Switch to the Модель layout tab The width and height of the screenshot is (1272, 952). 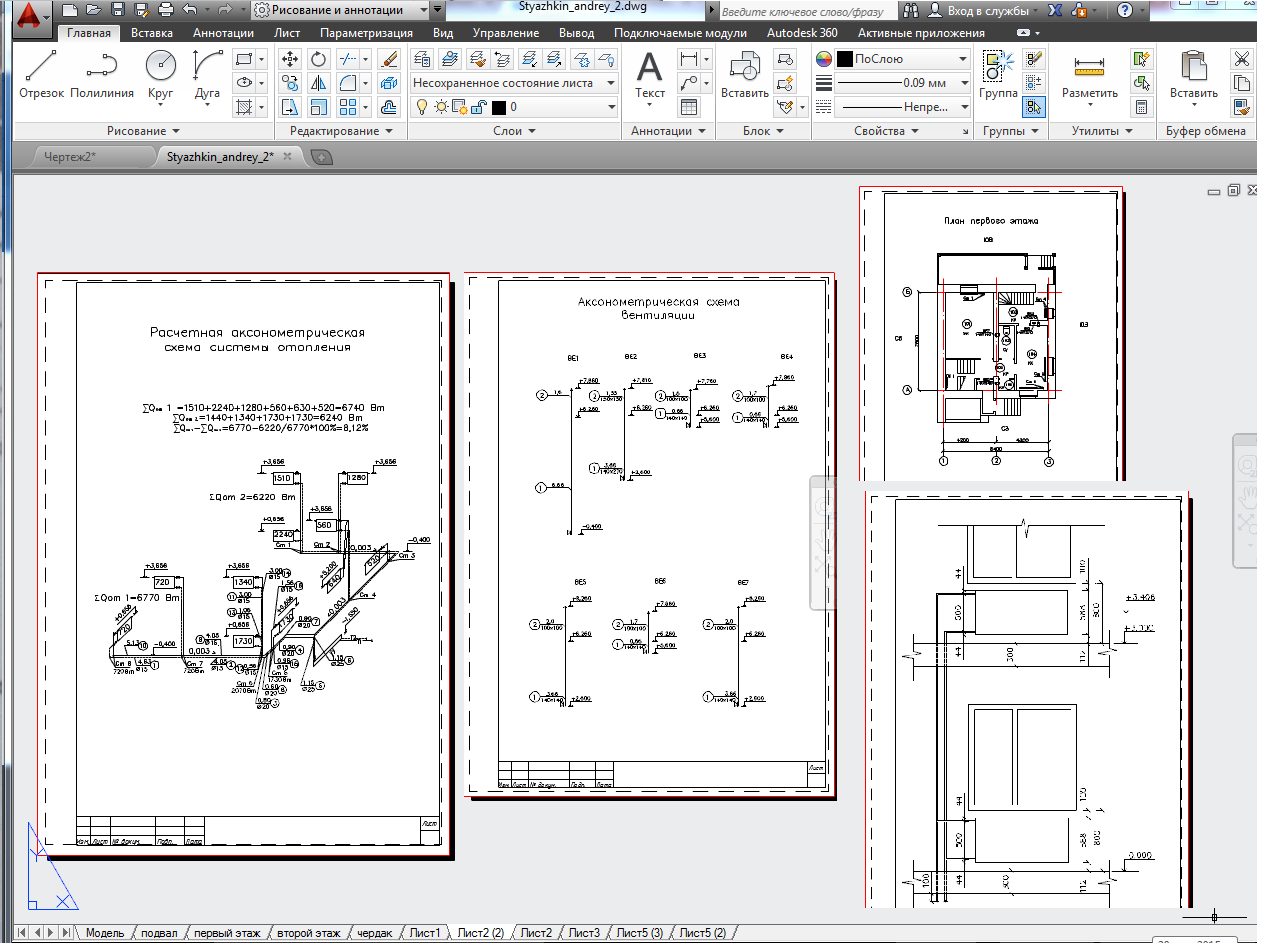click(105, 933)
